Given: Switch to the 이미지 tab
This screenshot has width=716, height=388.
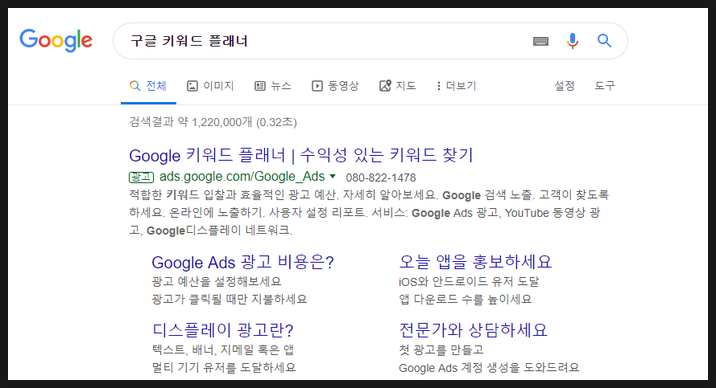Looking at the screenshot, I should [x=211, y=86].
